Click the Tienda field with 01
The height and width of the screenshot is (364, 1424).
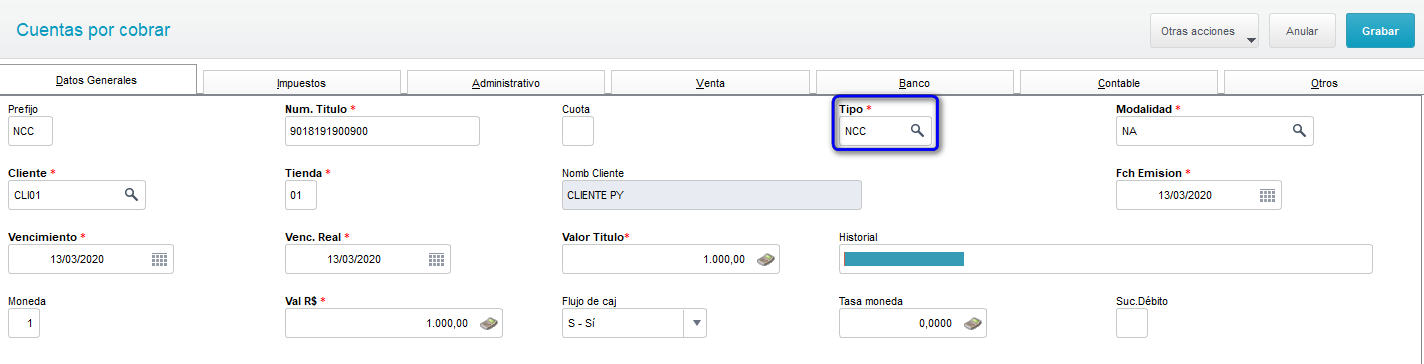pyautogui.click(x=301, y=195)
